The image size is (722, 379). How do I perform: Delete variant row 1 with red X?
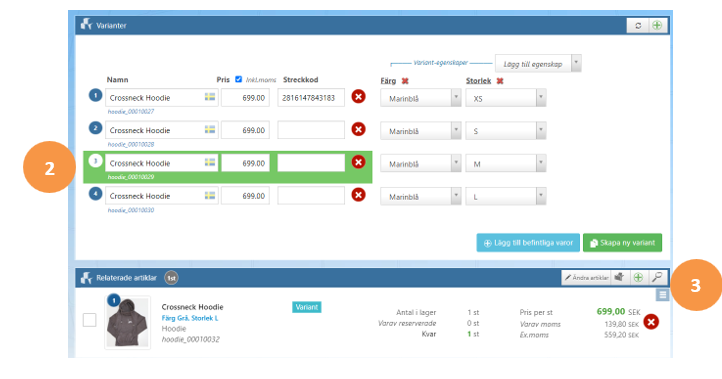[x=358, y=97]
